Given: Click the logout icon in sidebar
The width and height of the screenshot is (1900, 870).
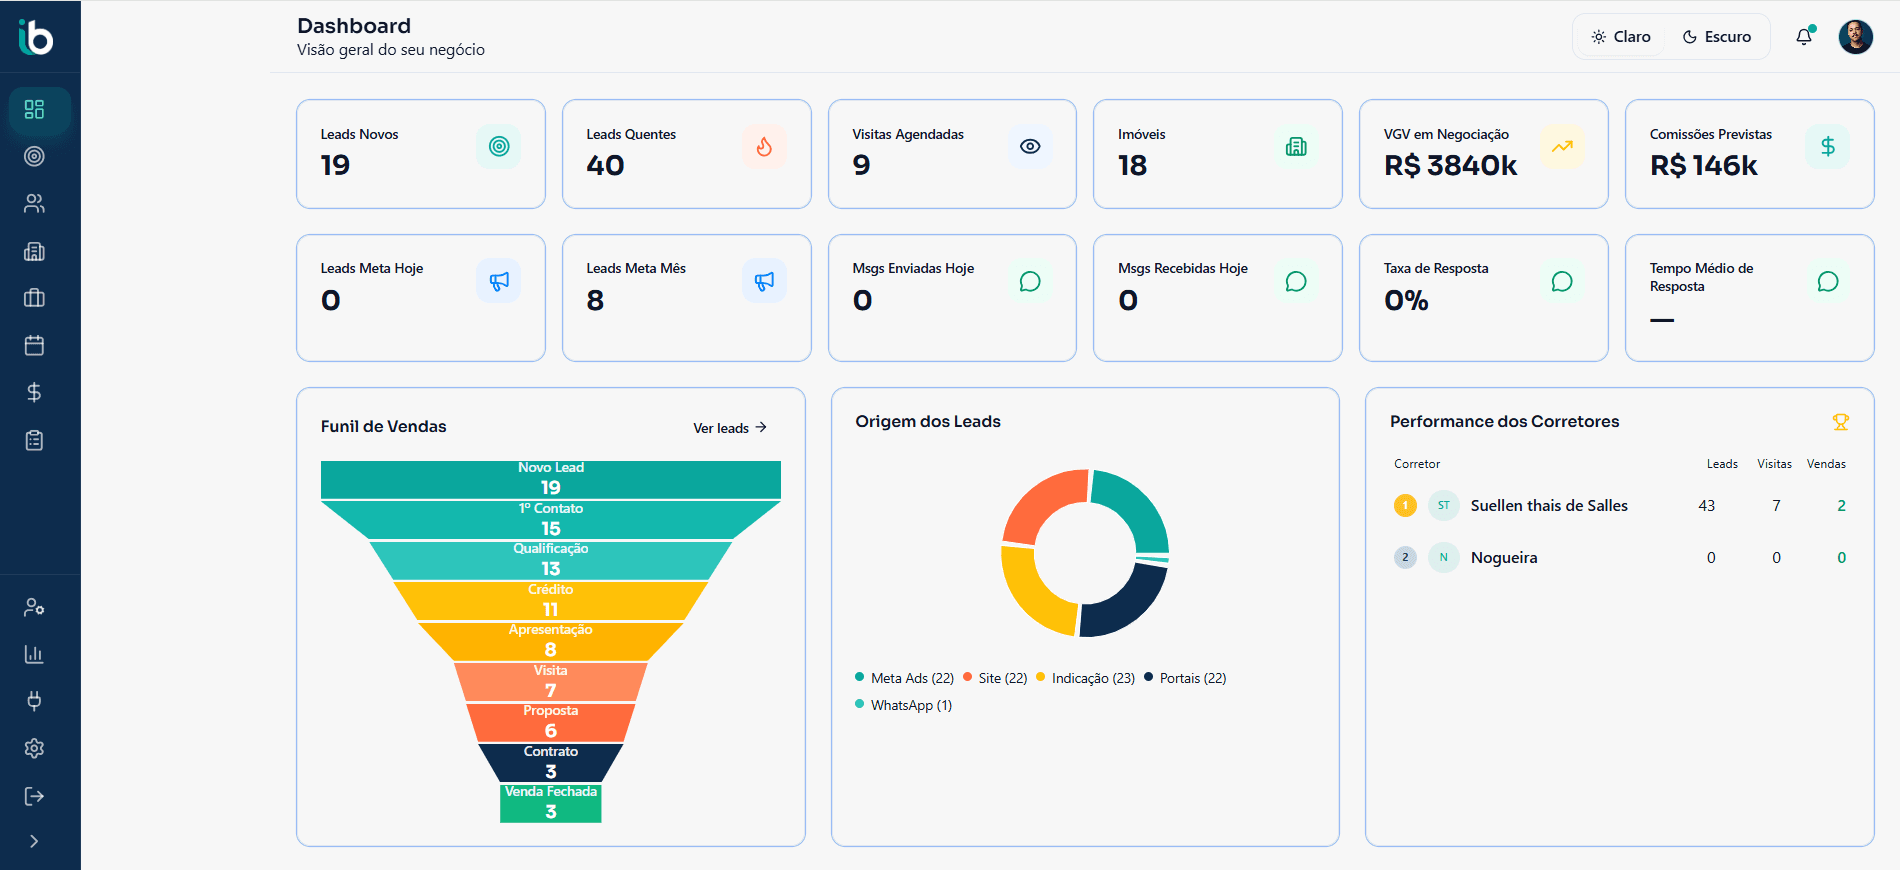Looking at the screenshot, I should [x=34, y=796].
